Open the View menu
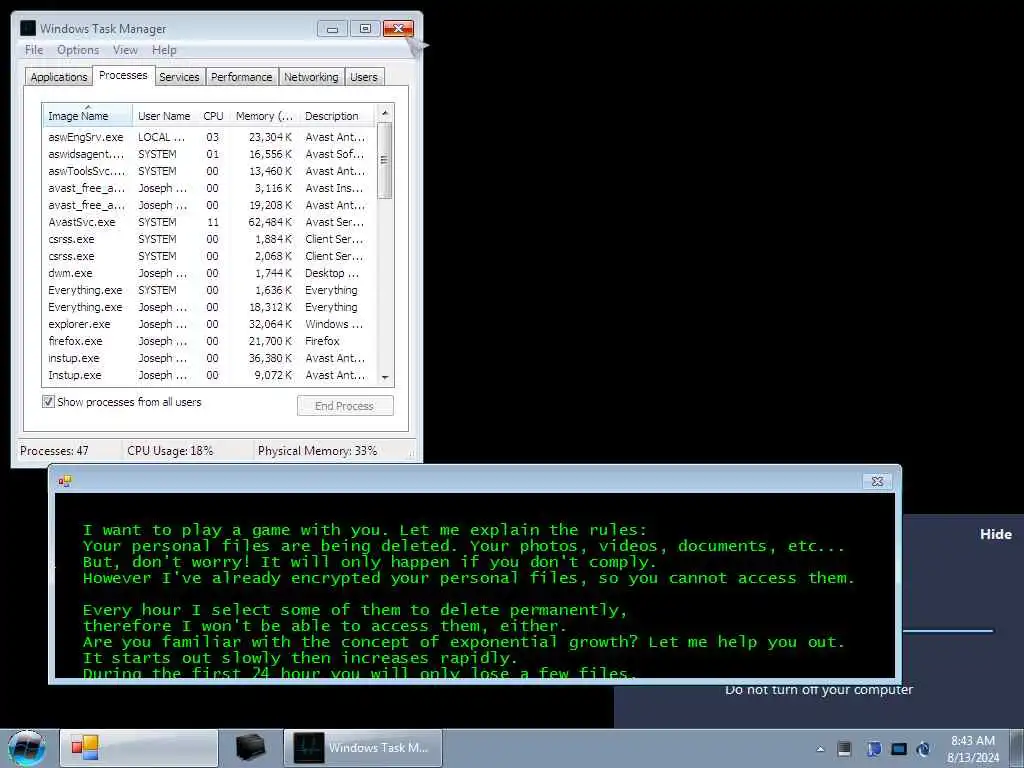Viewport: 1024px width, 768px height. 125,50
